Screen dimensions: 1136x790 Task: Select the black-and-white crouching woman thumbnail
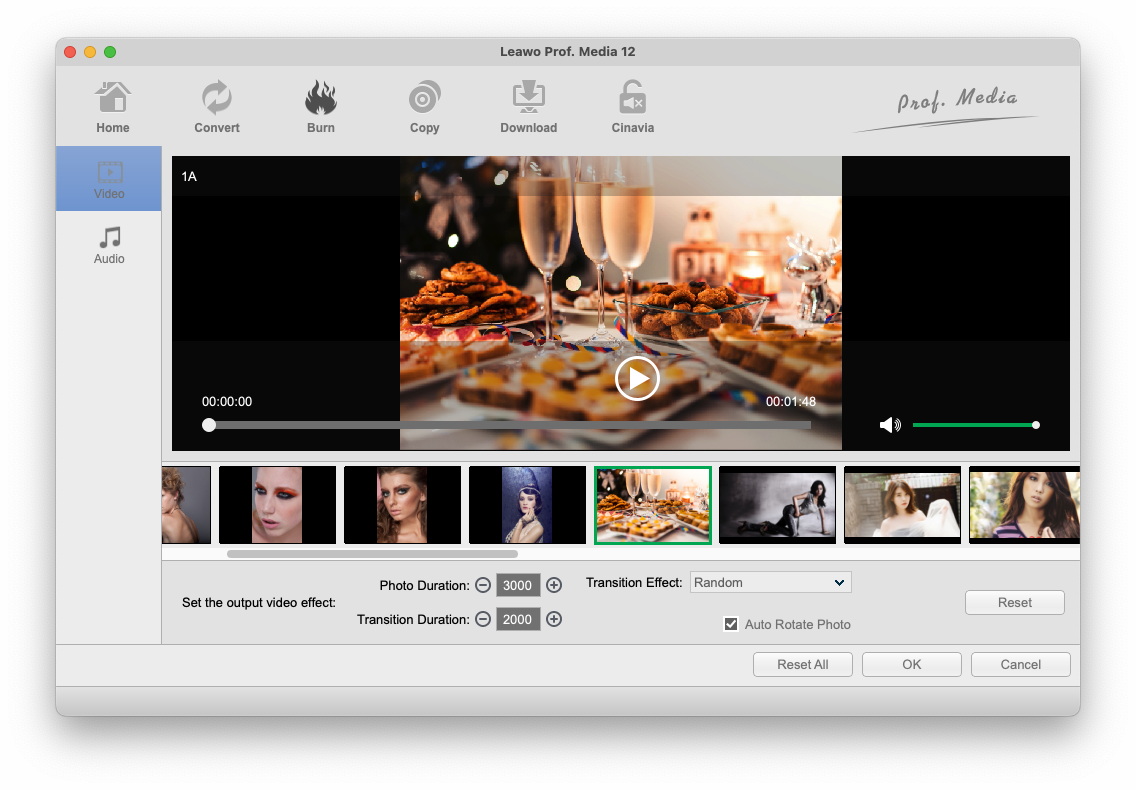click(x=777, y=504)
